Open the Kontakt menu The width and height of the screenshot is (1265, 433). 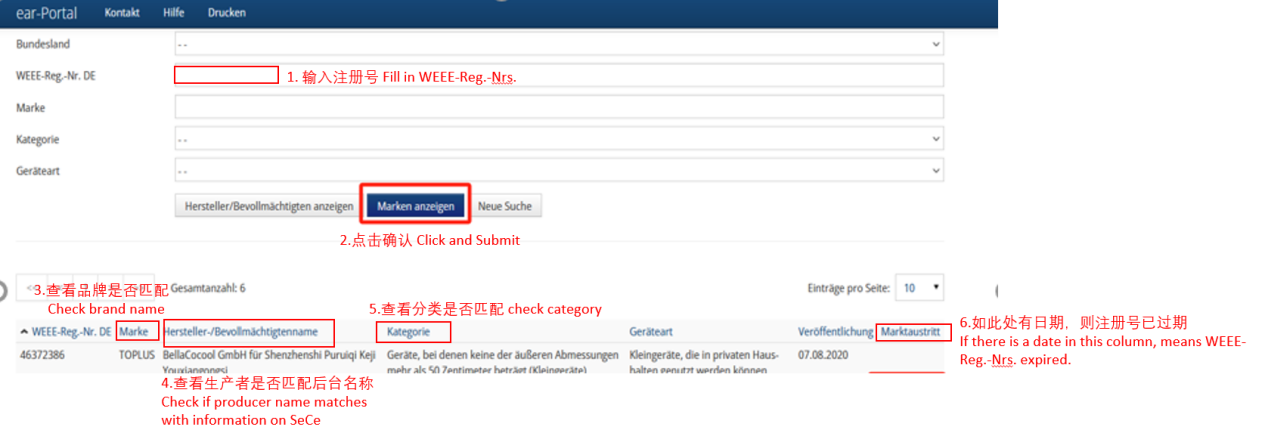tap(122, 13)
